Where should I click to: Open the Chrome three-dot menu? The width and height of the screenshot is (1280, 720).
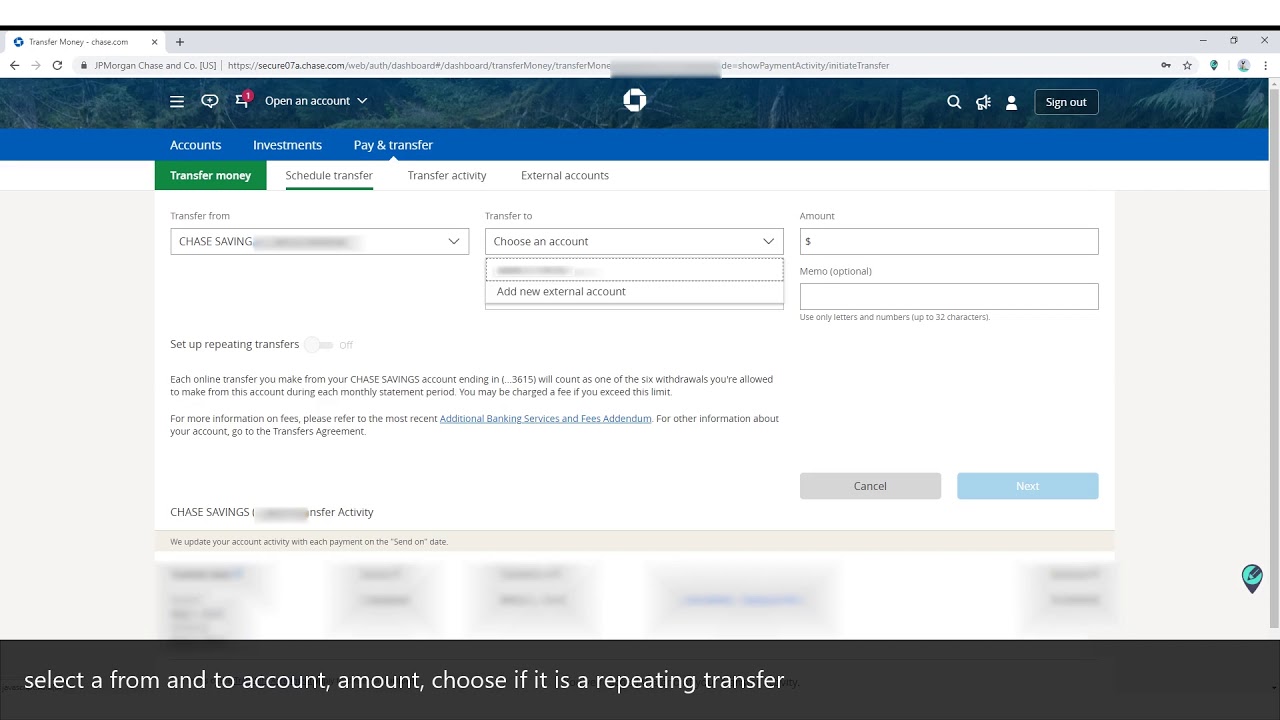pos(1265,65)
